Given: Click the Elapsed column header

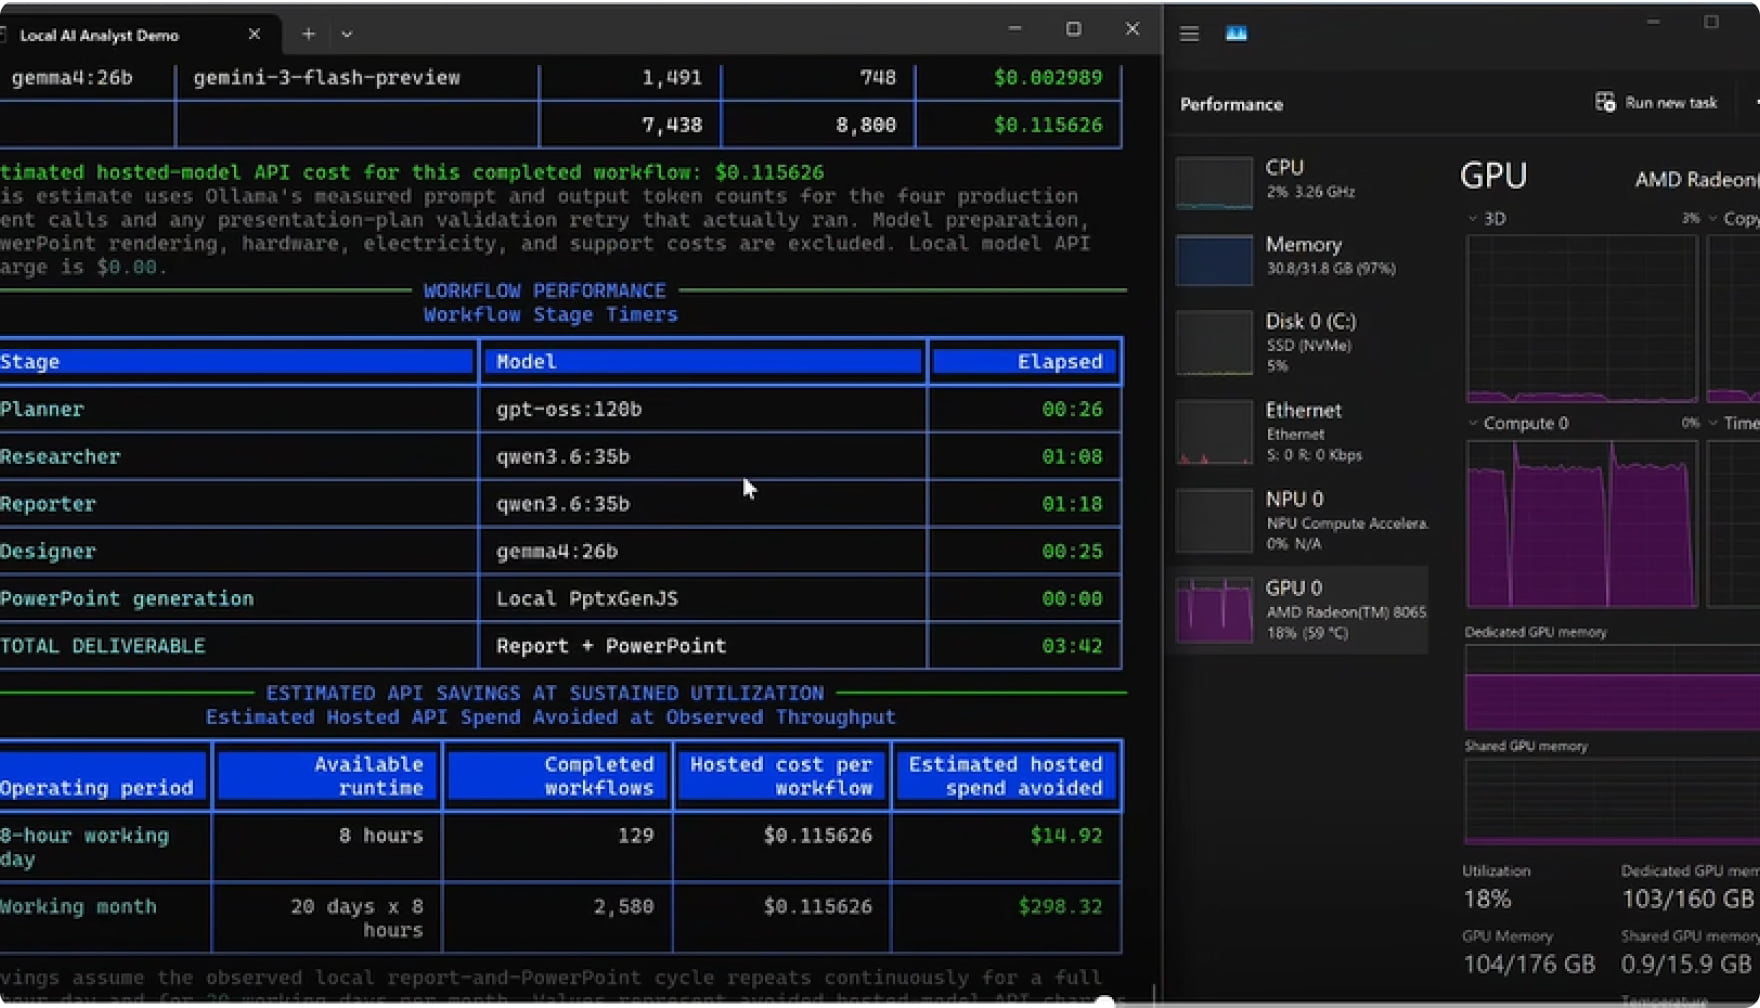Looking at the screenshot, I should (1025, 361).
